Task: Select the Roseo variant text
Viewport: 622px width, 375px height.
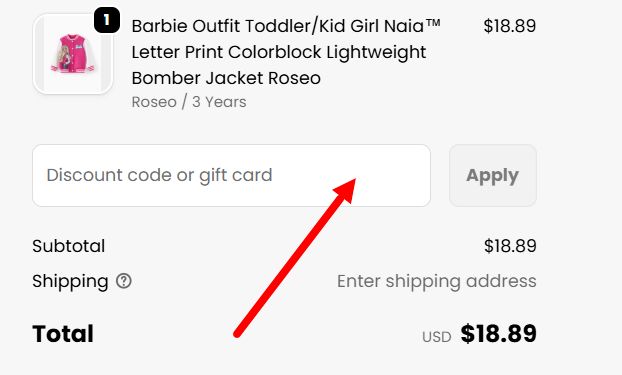Action: [154, 102]
